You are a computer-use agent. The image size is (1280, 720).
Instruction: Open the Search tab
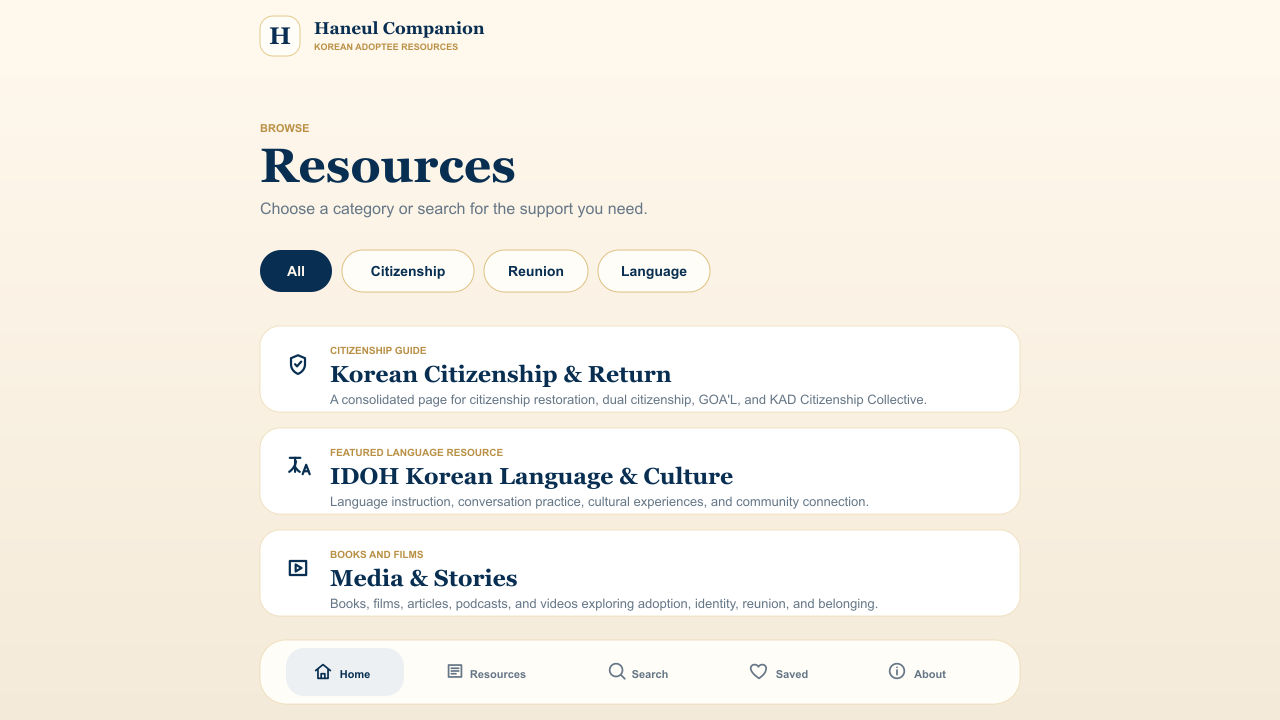point(639,672)
